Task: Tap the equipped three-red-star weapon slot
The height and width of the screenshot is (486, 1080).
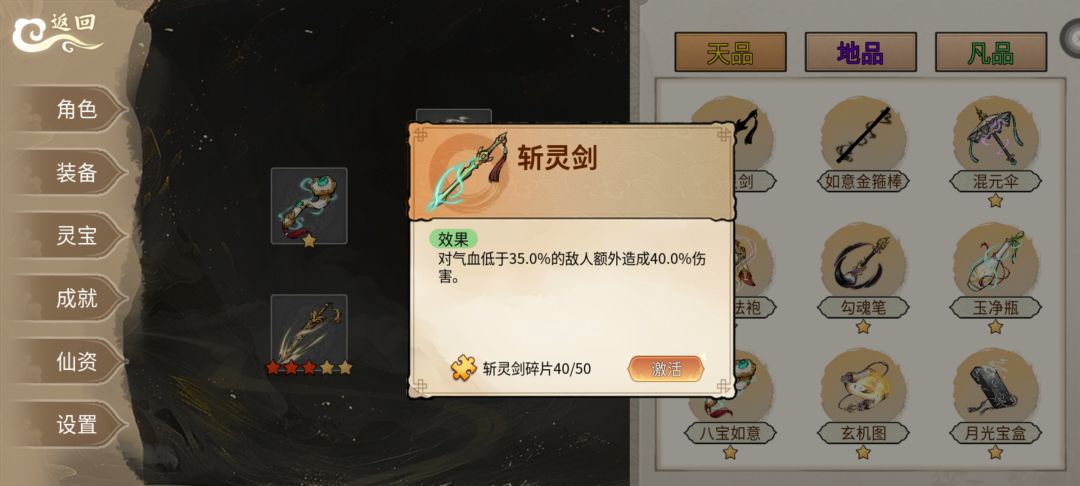Action: pyautogui.click(x=309, y=330)
